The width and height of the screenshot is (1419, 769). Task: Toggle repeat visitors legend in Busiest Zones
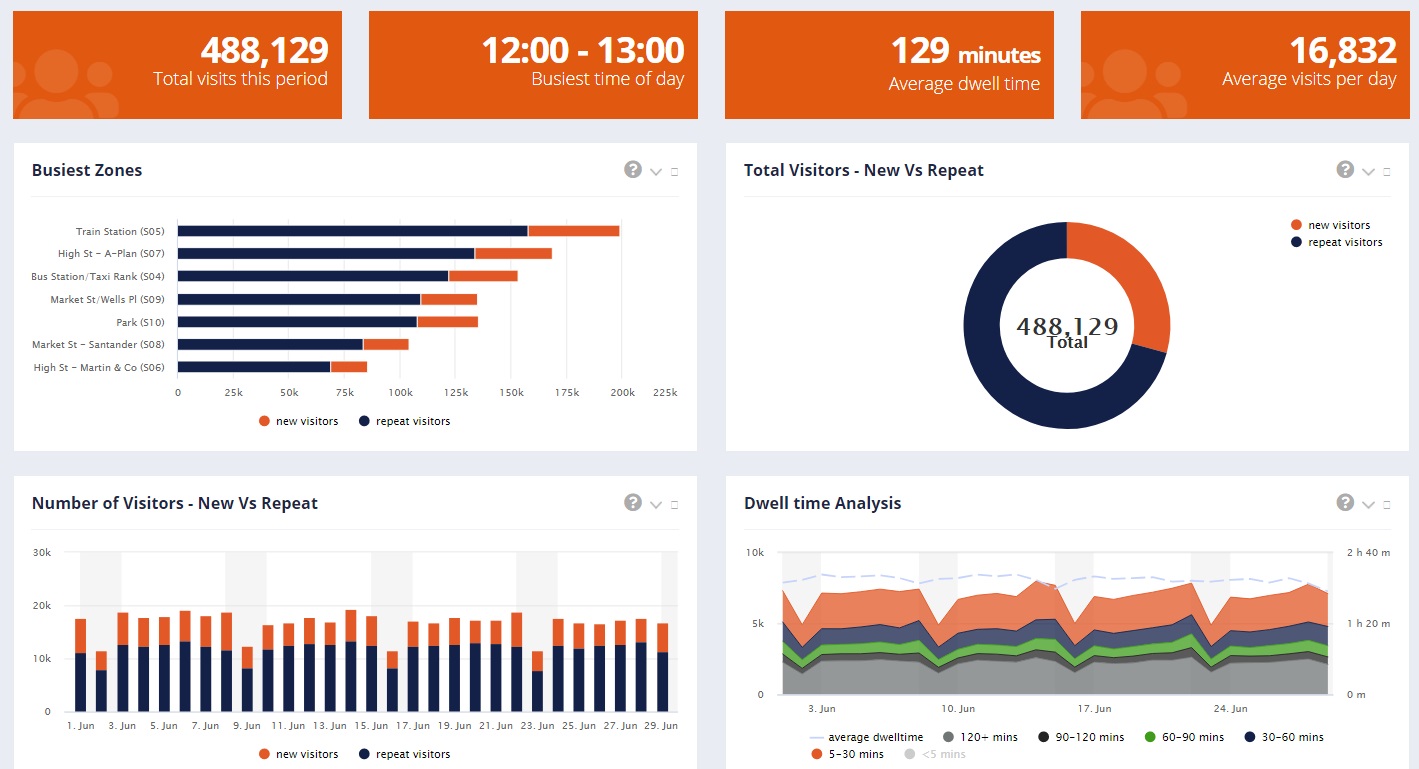(x=405, y=421)
